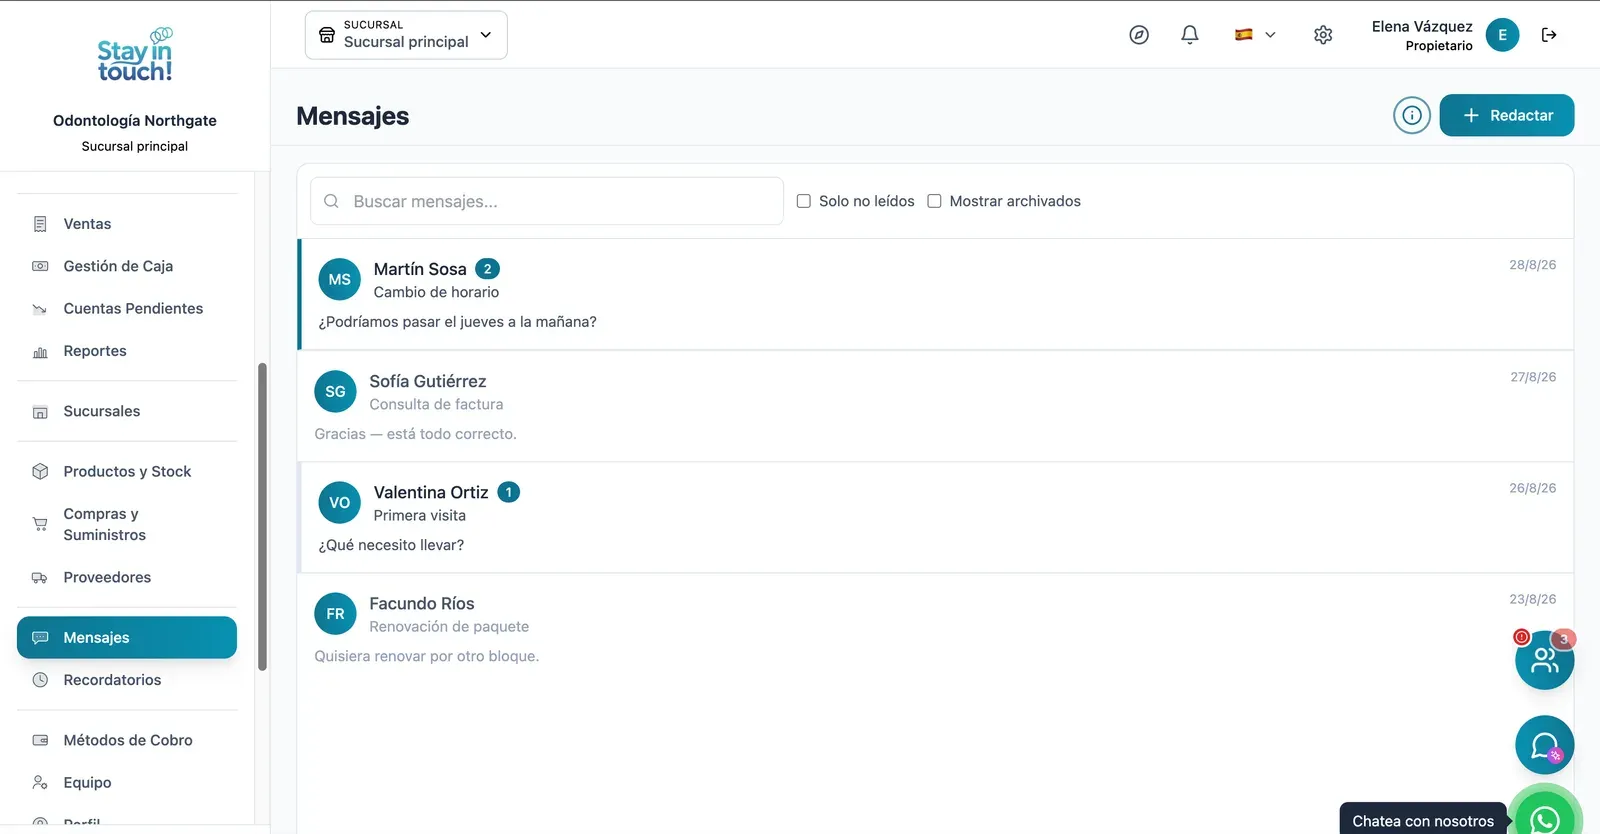
Task: Open Cuentas Pendientes section
Action: pos(127,308)
